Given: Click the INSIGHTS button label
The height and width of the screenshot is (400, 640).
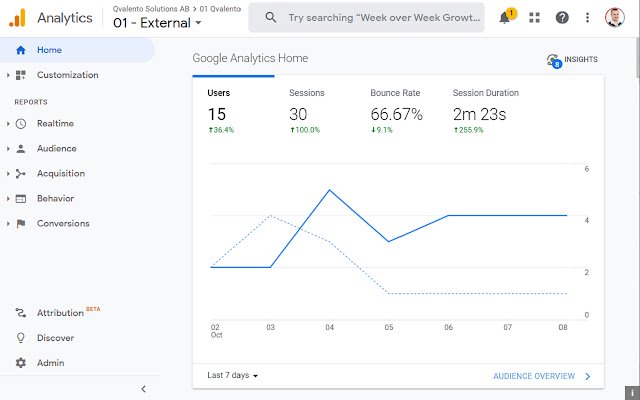Looking at the screenshot, I should (581, 60).
